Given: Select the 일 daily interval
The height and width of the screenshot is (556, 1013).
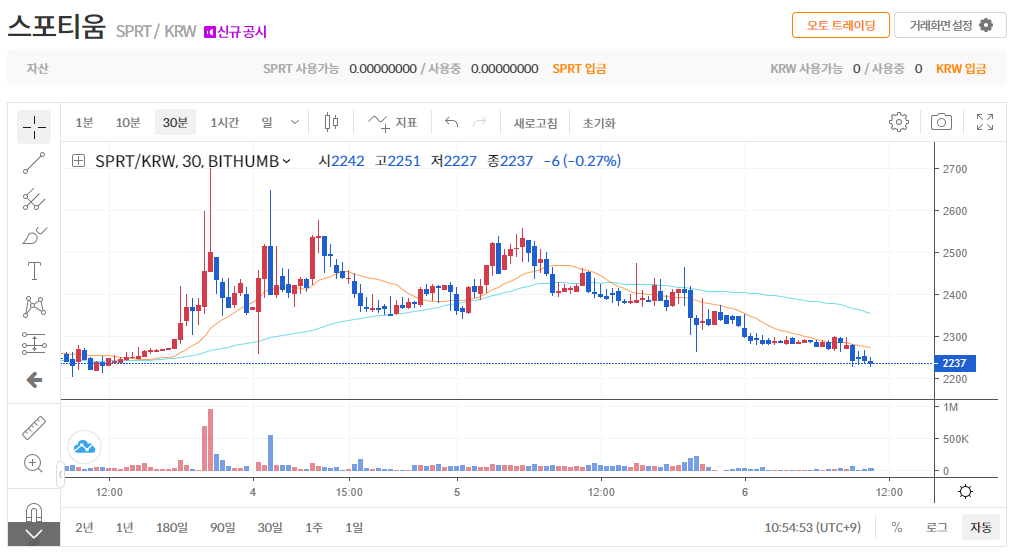Looking at the screenshot, I should click(x=267, y=122).
